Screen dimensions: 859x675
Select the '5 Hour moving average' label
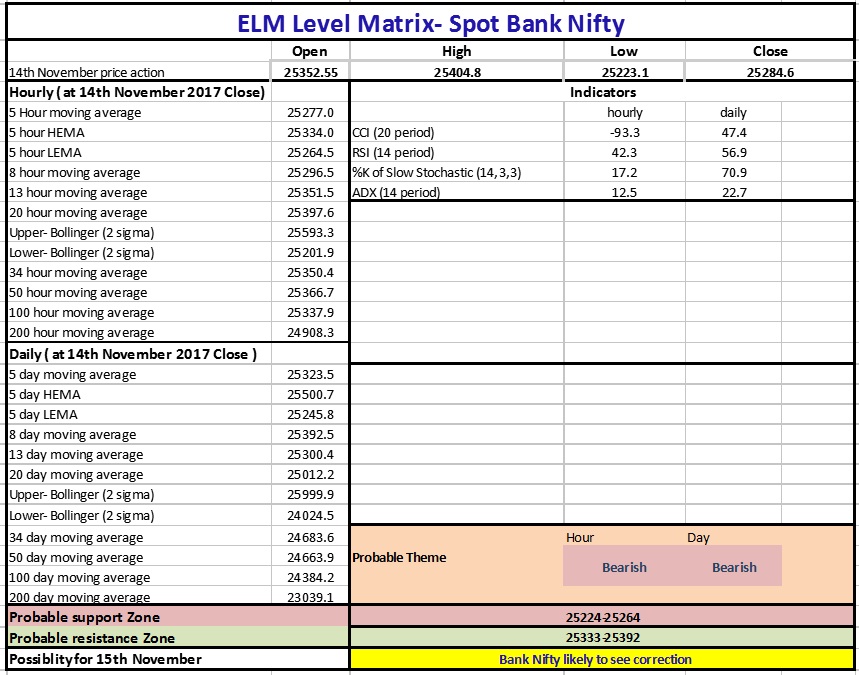pos(75,112)
